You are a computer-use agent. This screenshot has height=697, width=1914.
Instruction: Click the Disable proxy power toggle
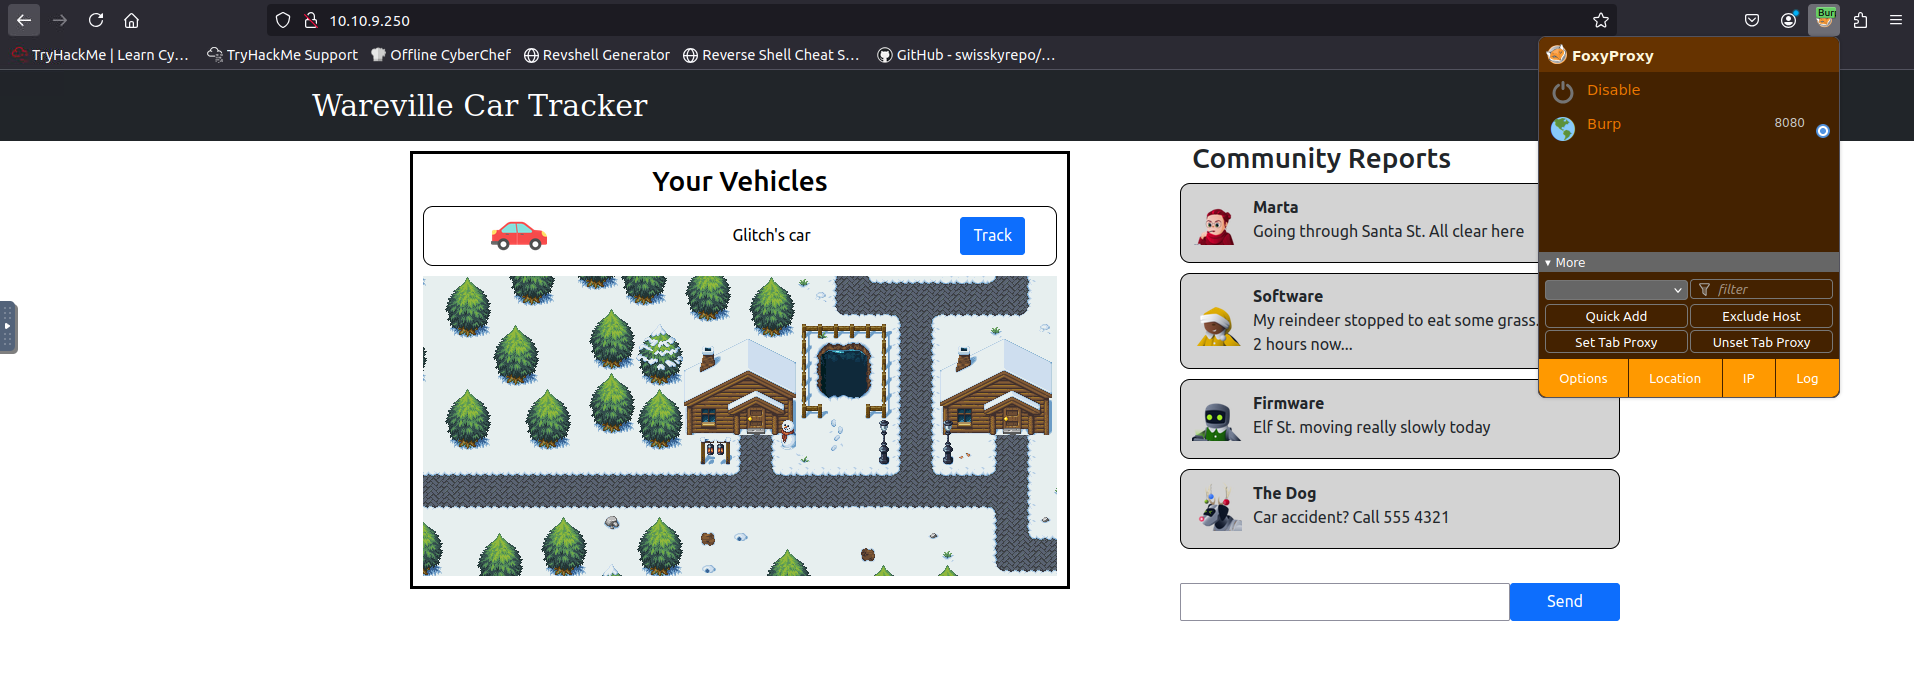(1563, 92)
